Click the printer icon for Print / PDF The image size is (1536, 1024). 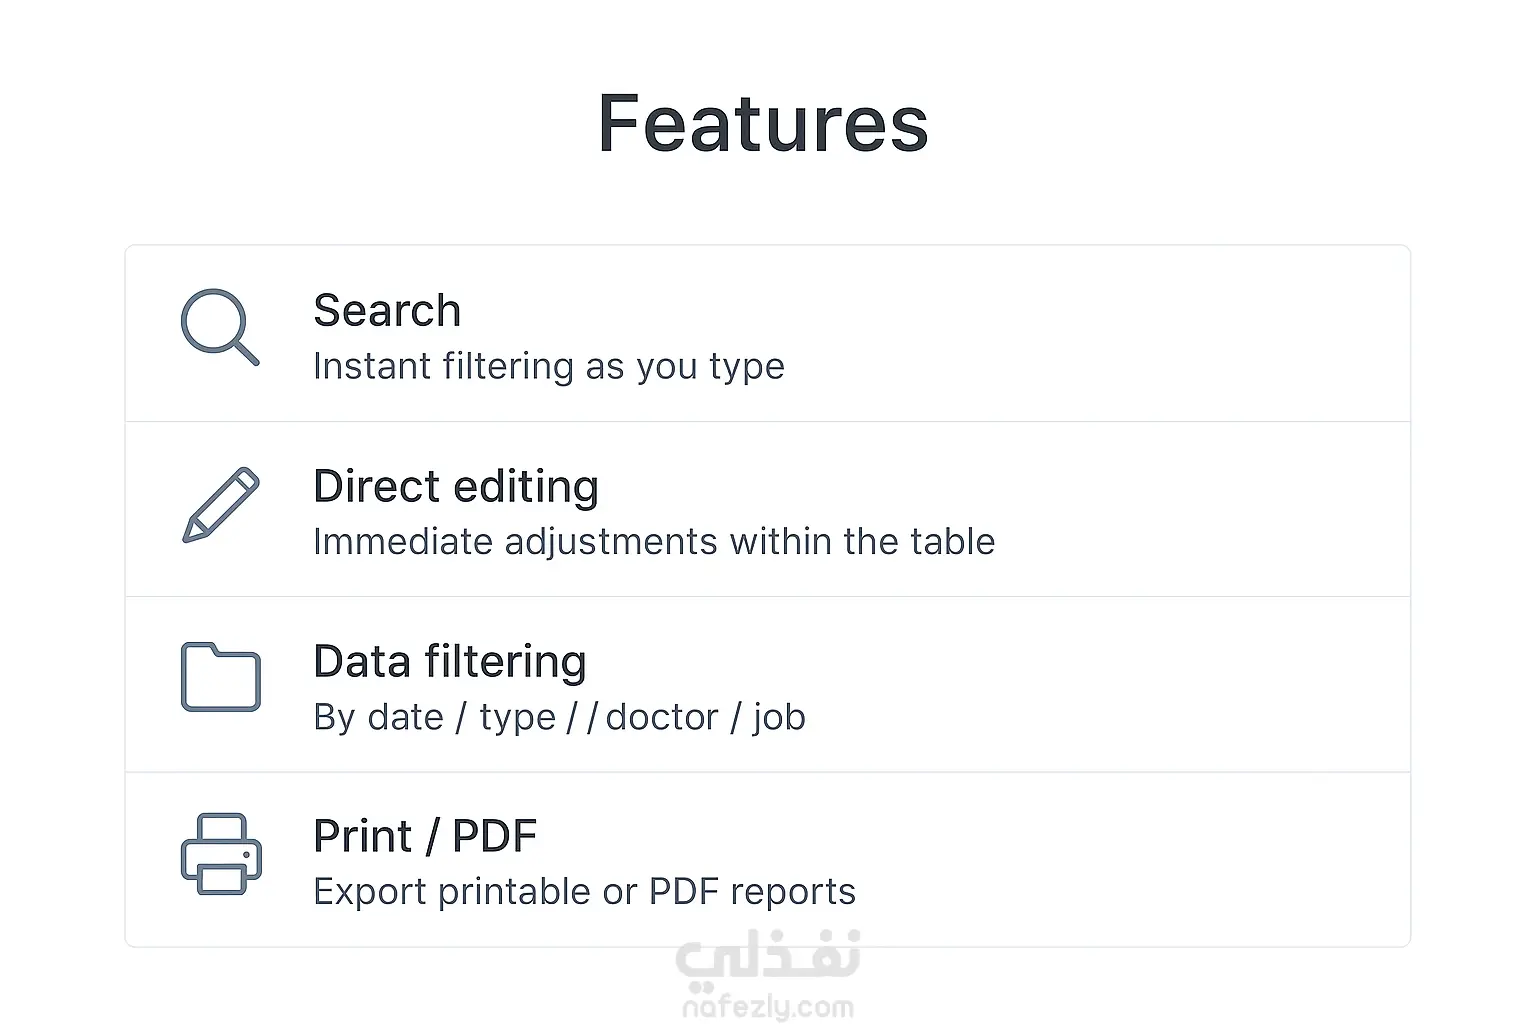pyautogui.click(x=221, y=853)
